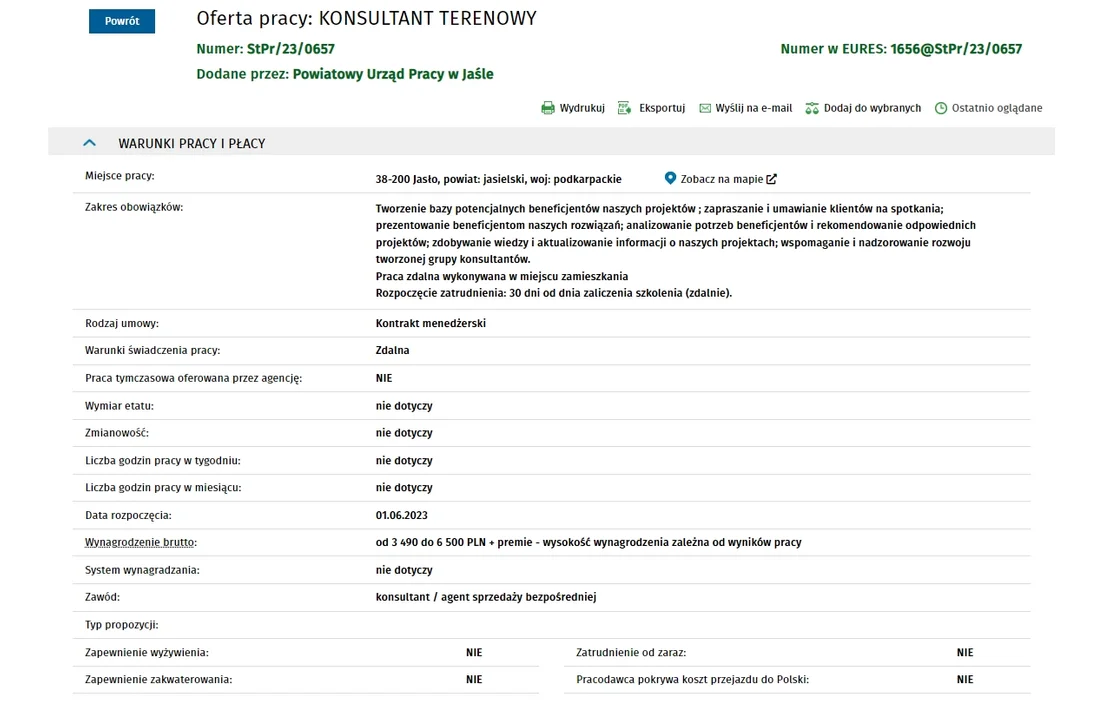Click the Typ propozycji label
Screen dimensions: 1097x720
click(122, 625)
